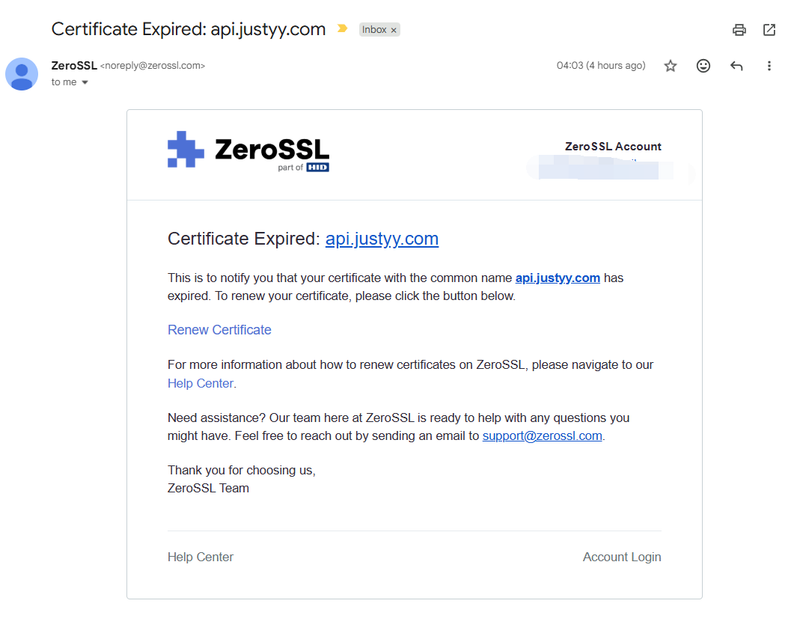
Task: Add an emoji reaction to the message
Action: [x=703, y=66]
